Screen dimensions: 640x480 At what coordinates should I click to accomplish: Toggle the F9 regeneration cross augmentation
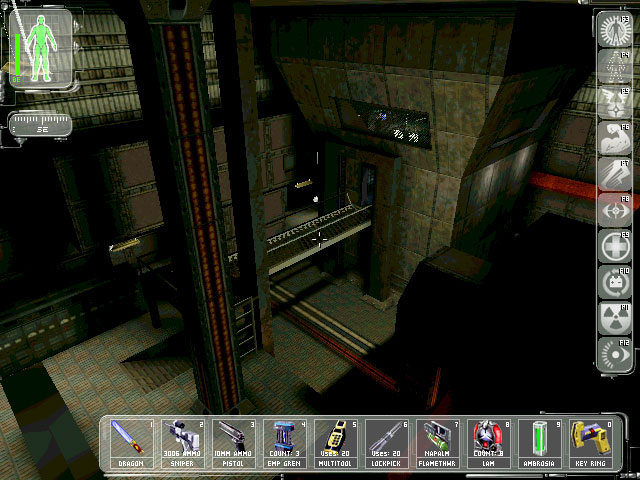614,247
